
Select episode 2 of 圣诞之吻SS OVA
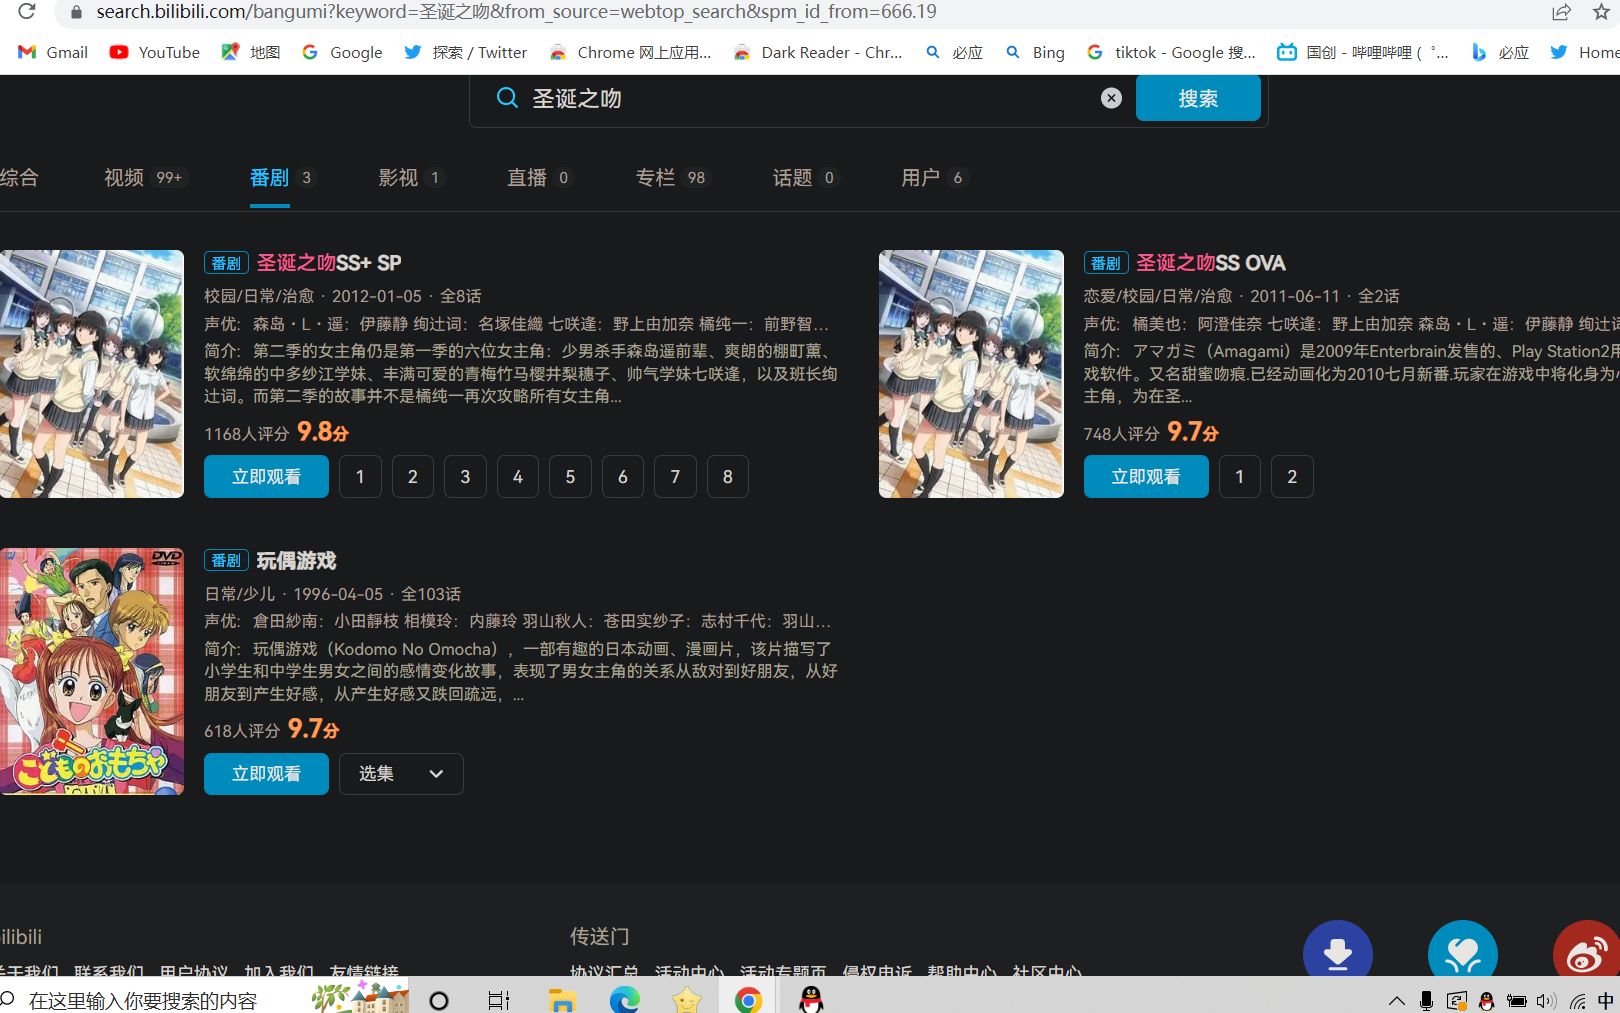(x=1292, y=477)
